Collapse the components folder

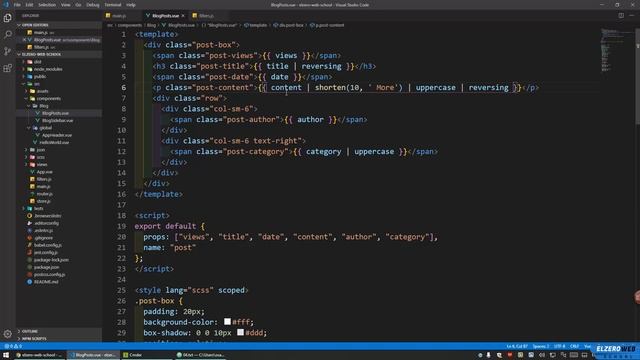(x=59, y=98)
